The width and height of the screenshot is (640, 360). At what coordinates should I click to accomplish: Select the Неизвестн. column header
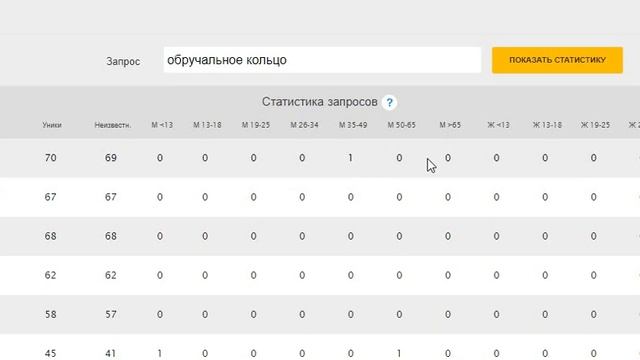click(113, 125)
